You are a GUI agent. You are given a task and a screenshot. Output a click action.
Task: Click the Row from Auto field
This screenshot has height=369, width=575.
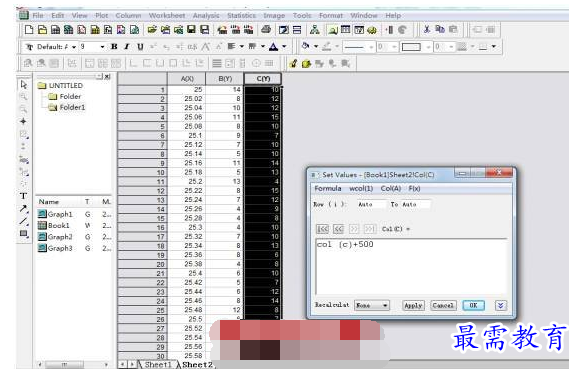point(371,204)
